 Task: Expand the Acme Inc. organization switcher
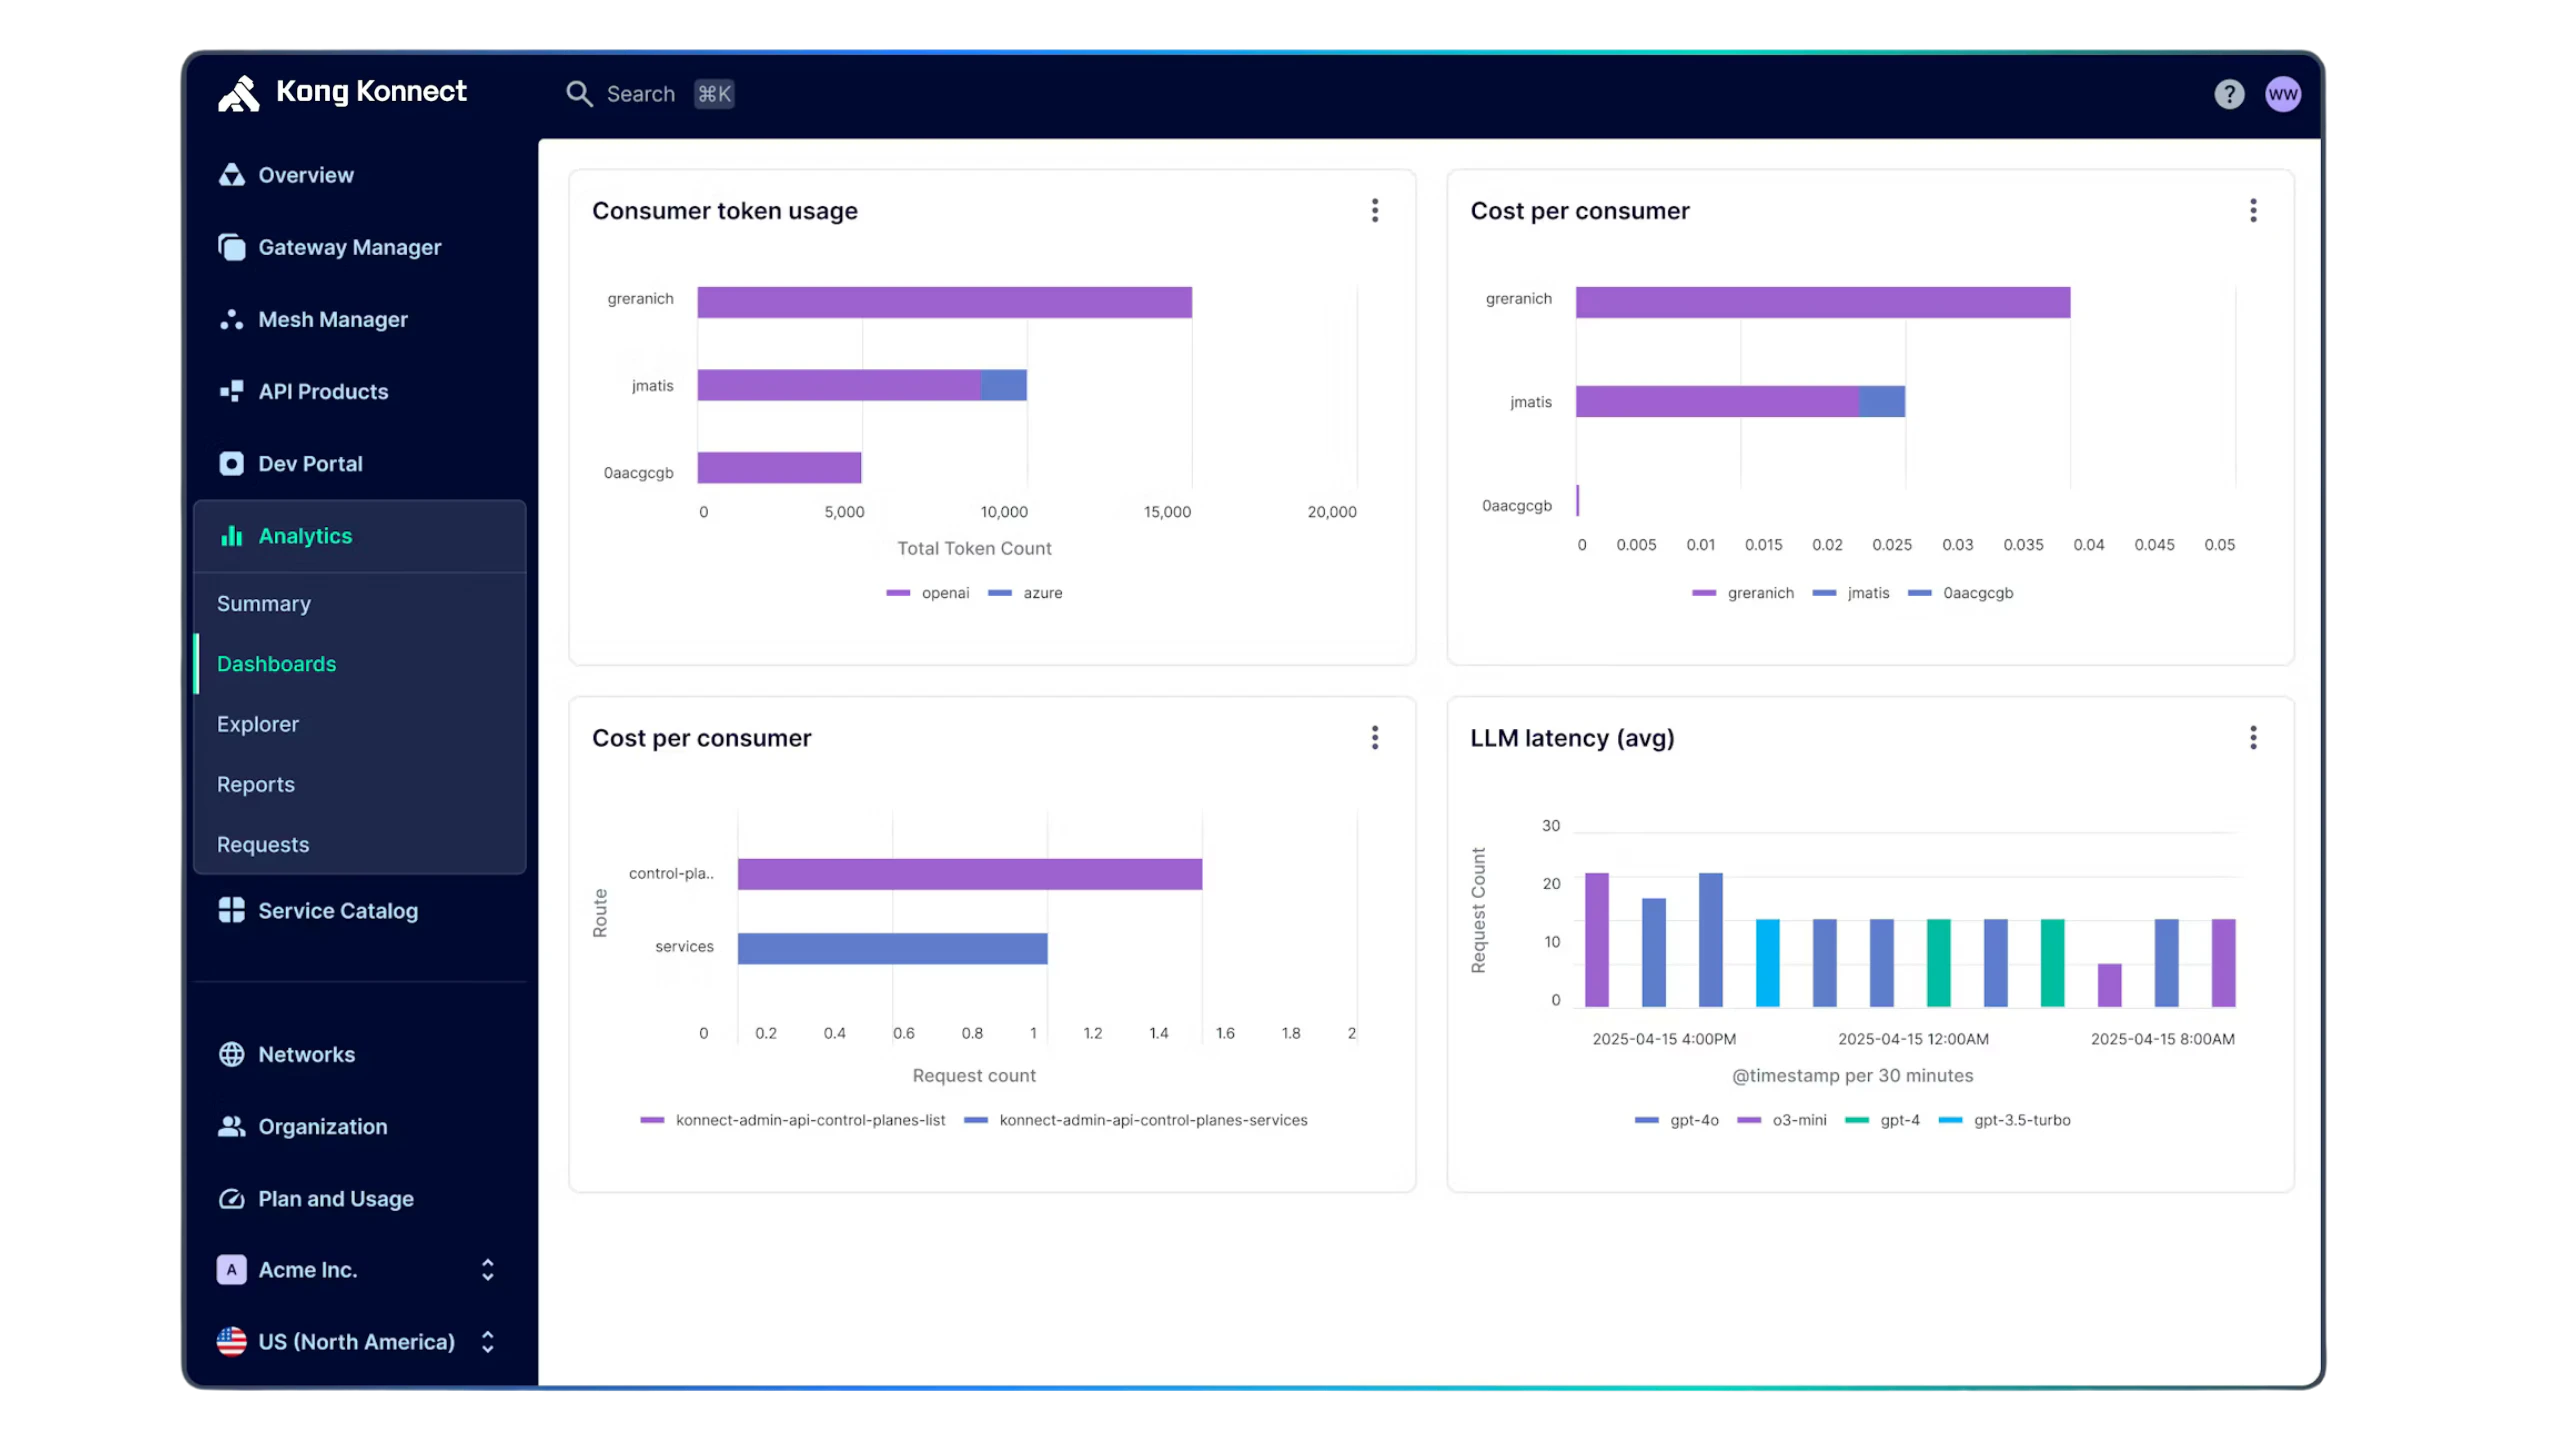(x=487, y=1269)
